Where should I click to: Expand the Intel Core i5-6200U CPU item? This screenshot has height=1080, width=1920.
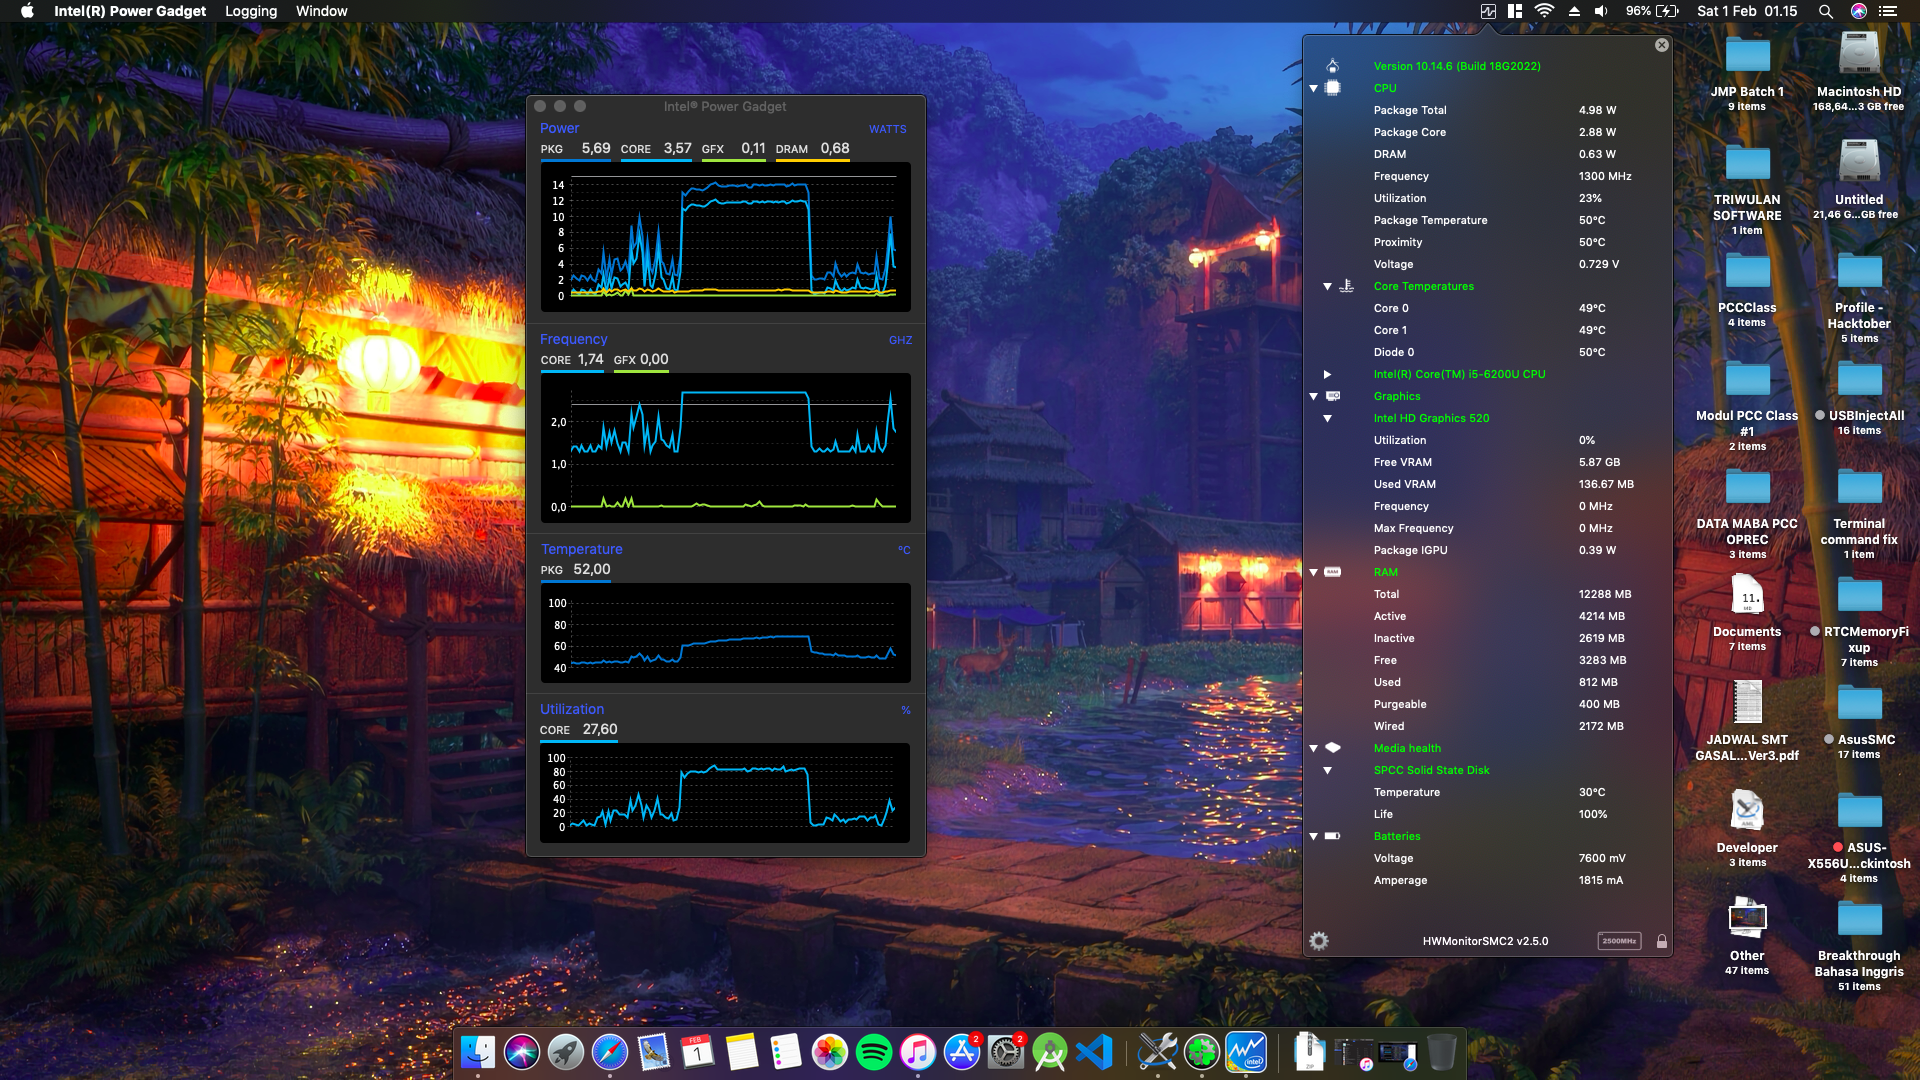click(x=1327, y=374)
